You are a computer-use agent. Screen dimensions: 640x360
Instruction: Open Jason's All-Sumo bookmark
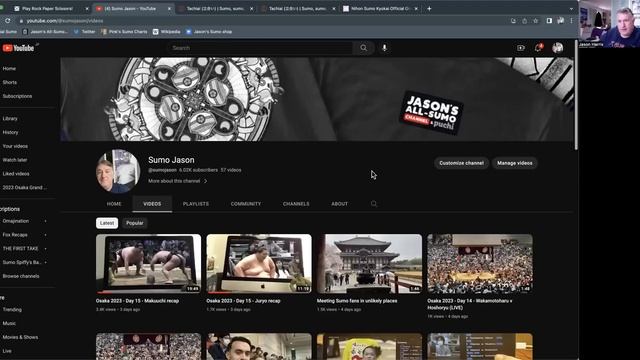(x=45, y=31)
